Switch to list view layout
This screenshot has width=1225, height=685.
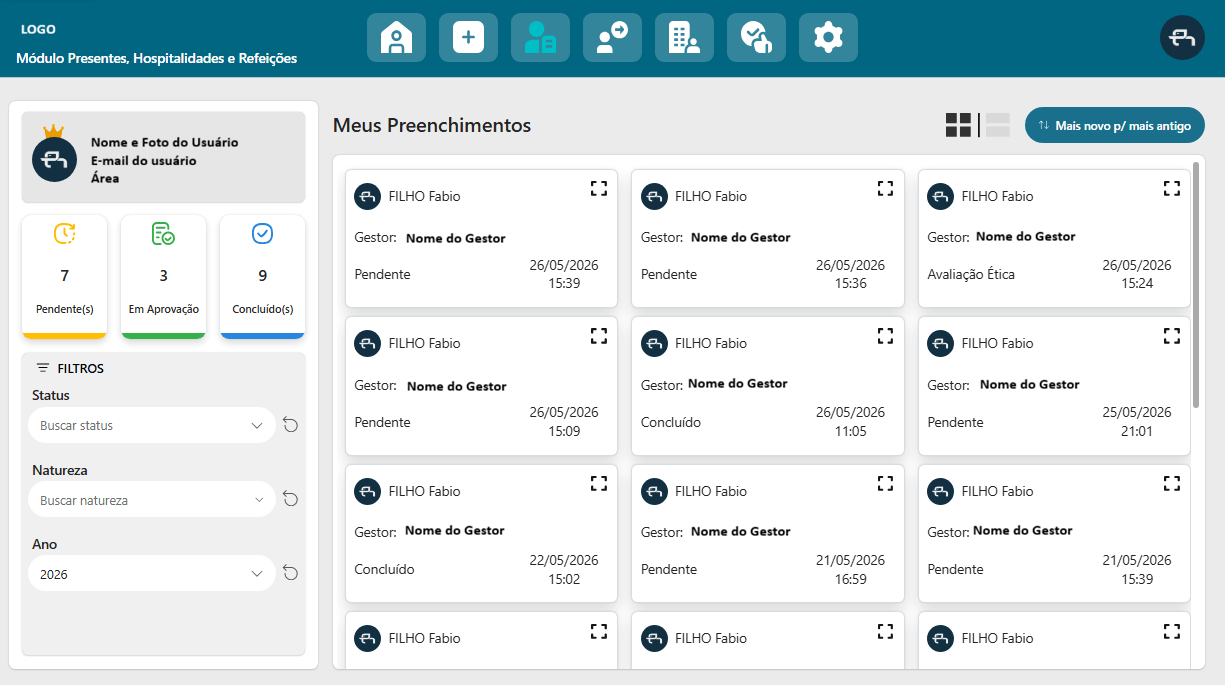(998, 125)
